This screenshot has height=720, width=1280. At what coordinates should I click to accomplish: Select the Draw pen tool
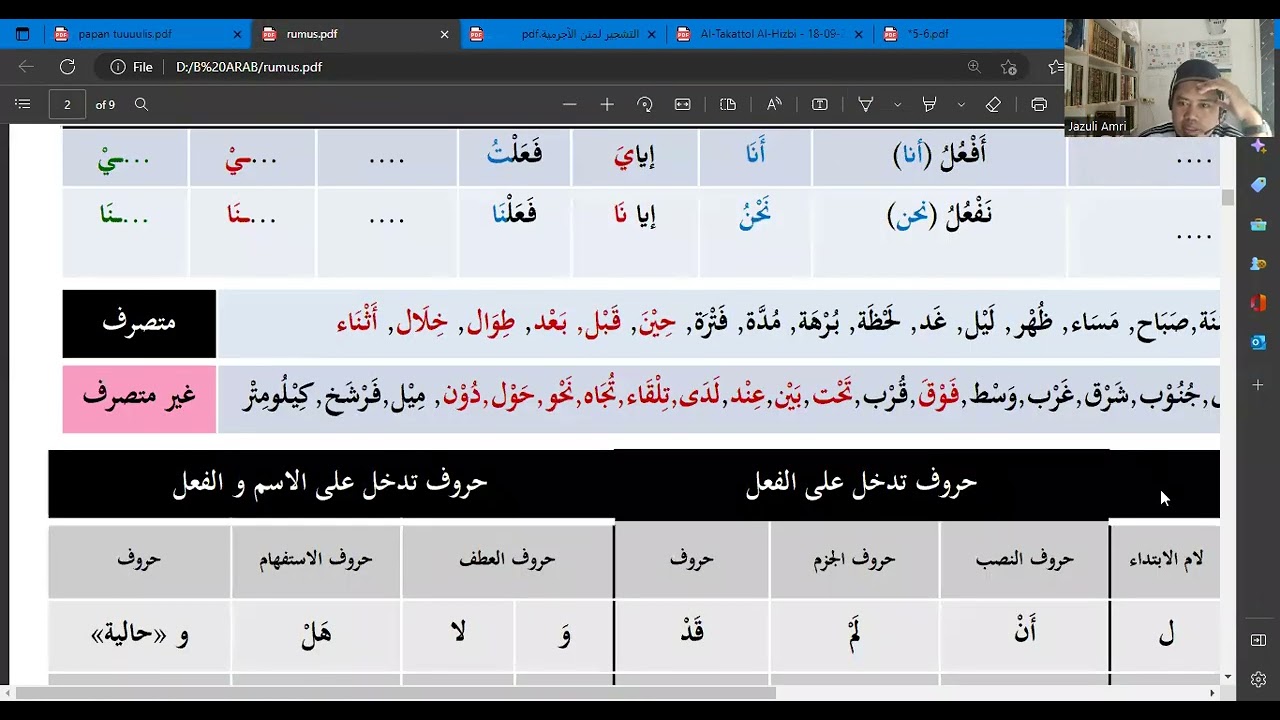click(x=866, y=104)
